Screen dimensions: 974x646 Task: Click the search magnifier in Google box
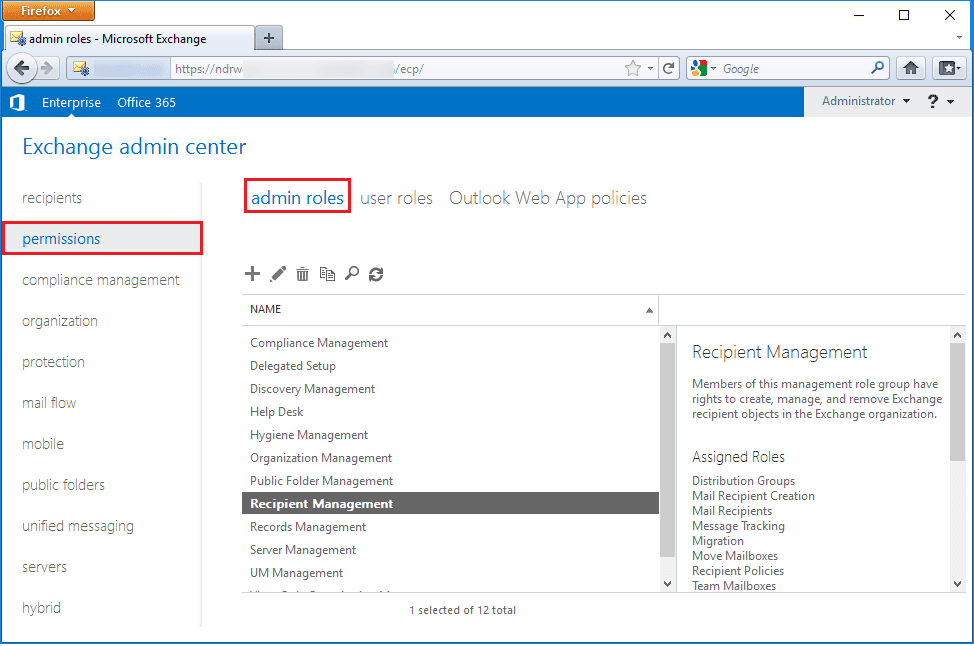pyautogui.click(x=878, y=68)
